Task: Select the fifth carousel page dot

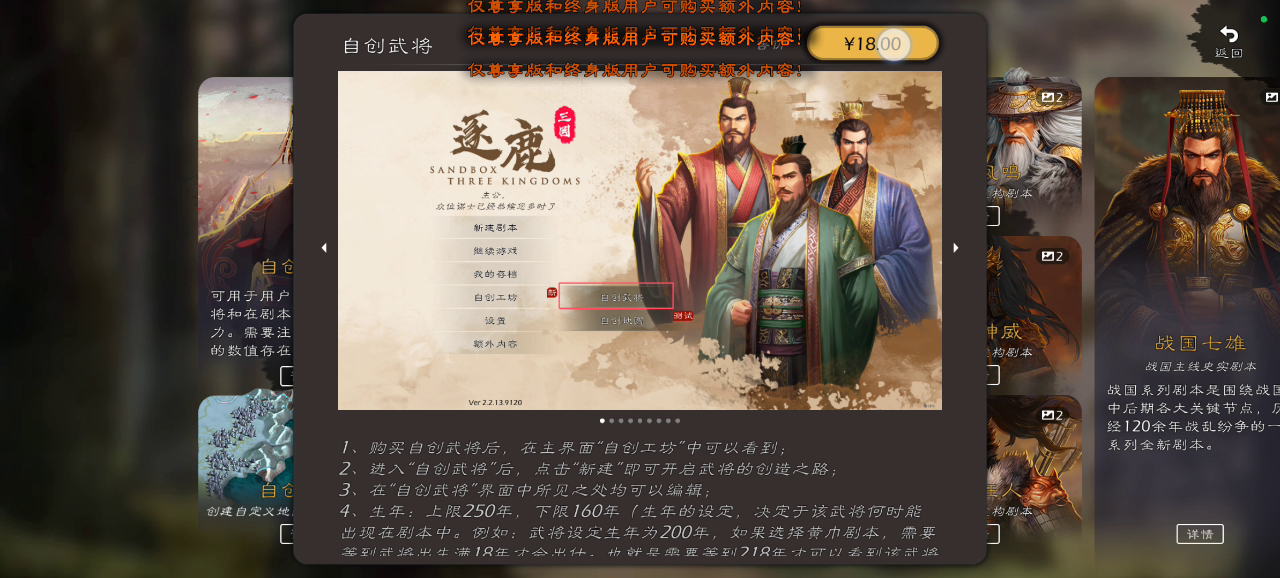Action: [x=640, y=421]
